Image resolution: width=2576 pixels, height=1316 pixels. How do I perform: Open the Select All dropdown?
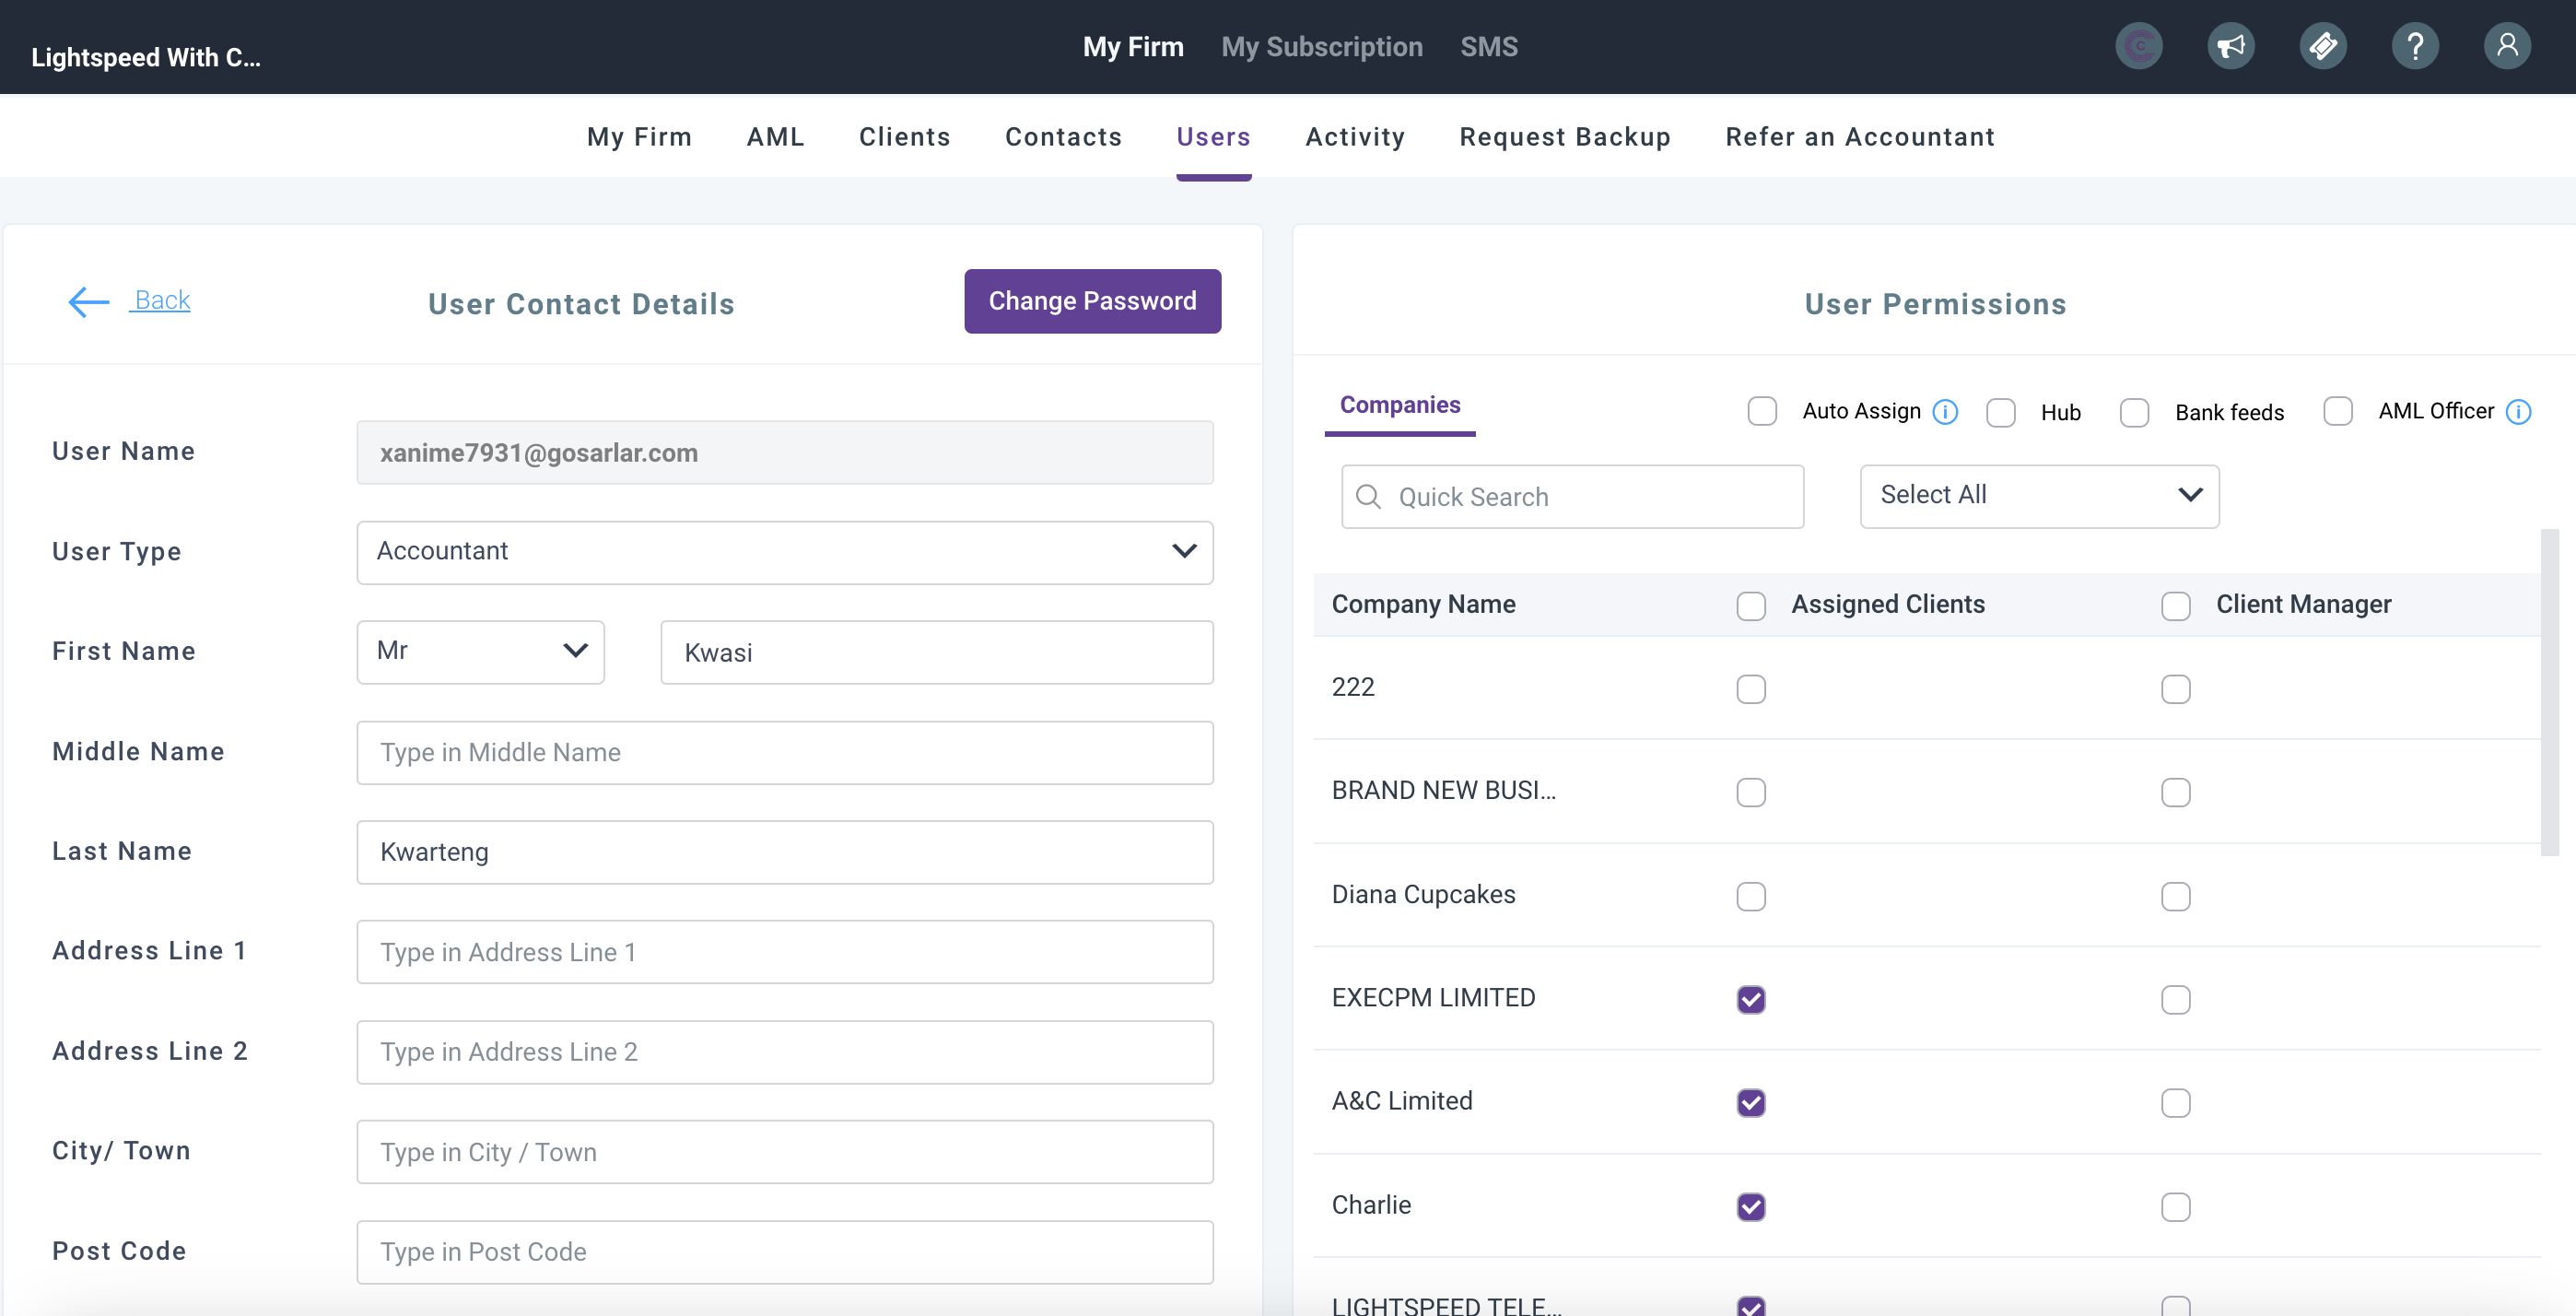click(2038, 496)
